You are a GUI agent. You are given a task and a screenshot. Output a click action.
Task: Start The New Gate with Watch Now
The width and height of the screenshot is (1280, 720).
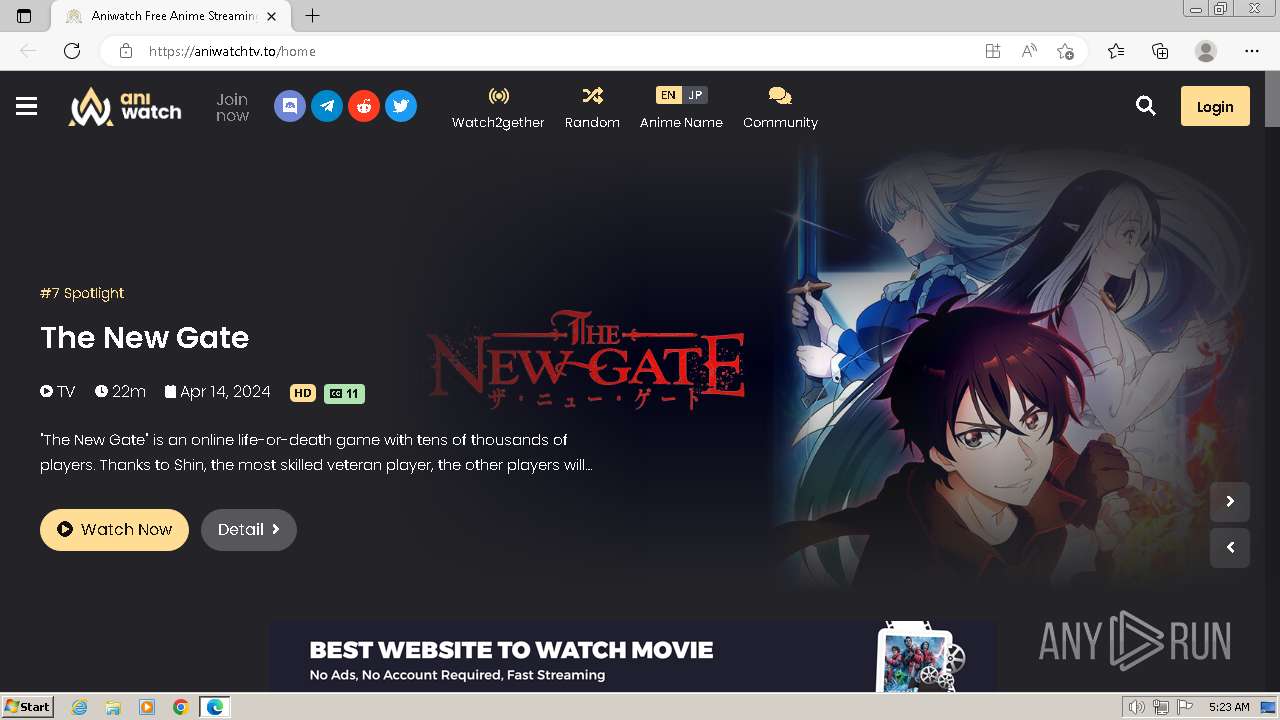tap(114, 529)
